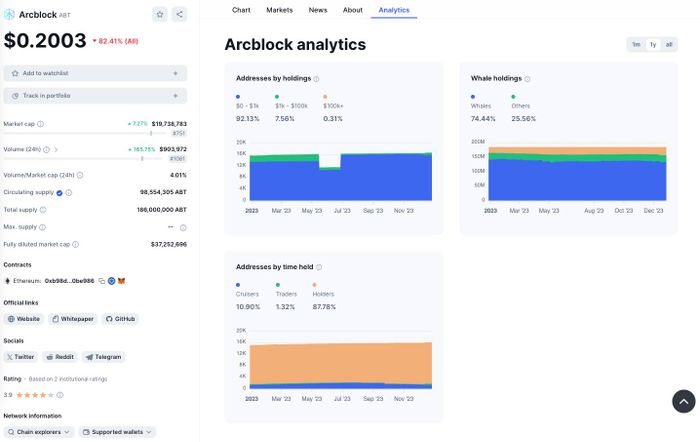The height and width of the screenshot is (442, 700).
Task: Click Add to watchlist button
Action: [95, 73]
